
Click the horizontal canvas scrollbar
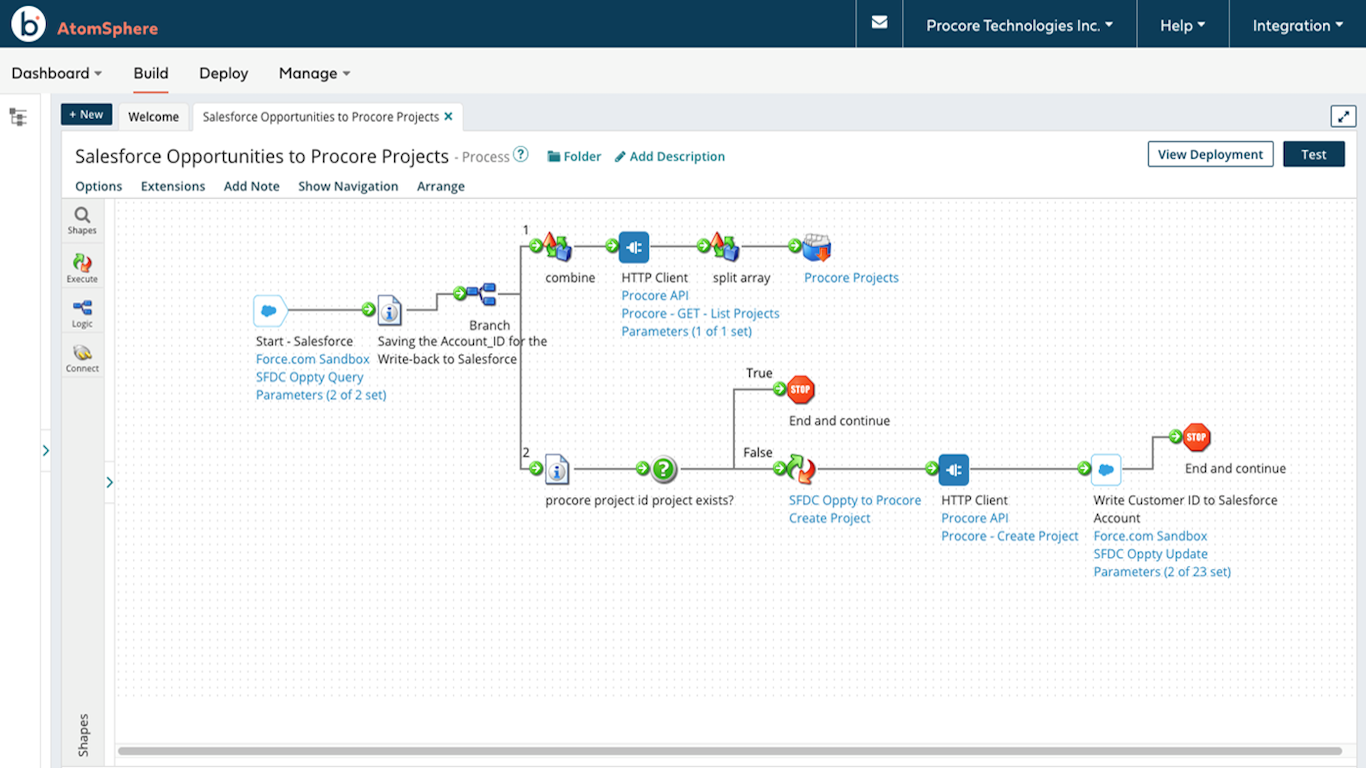pos(729,751)
